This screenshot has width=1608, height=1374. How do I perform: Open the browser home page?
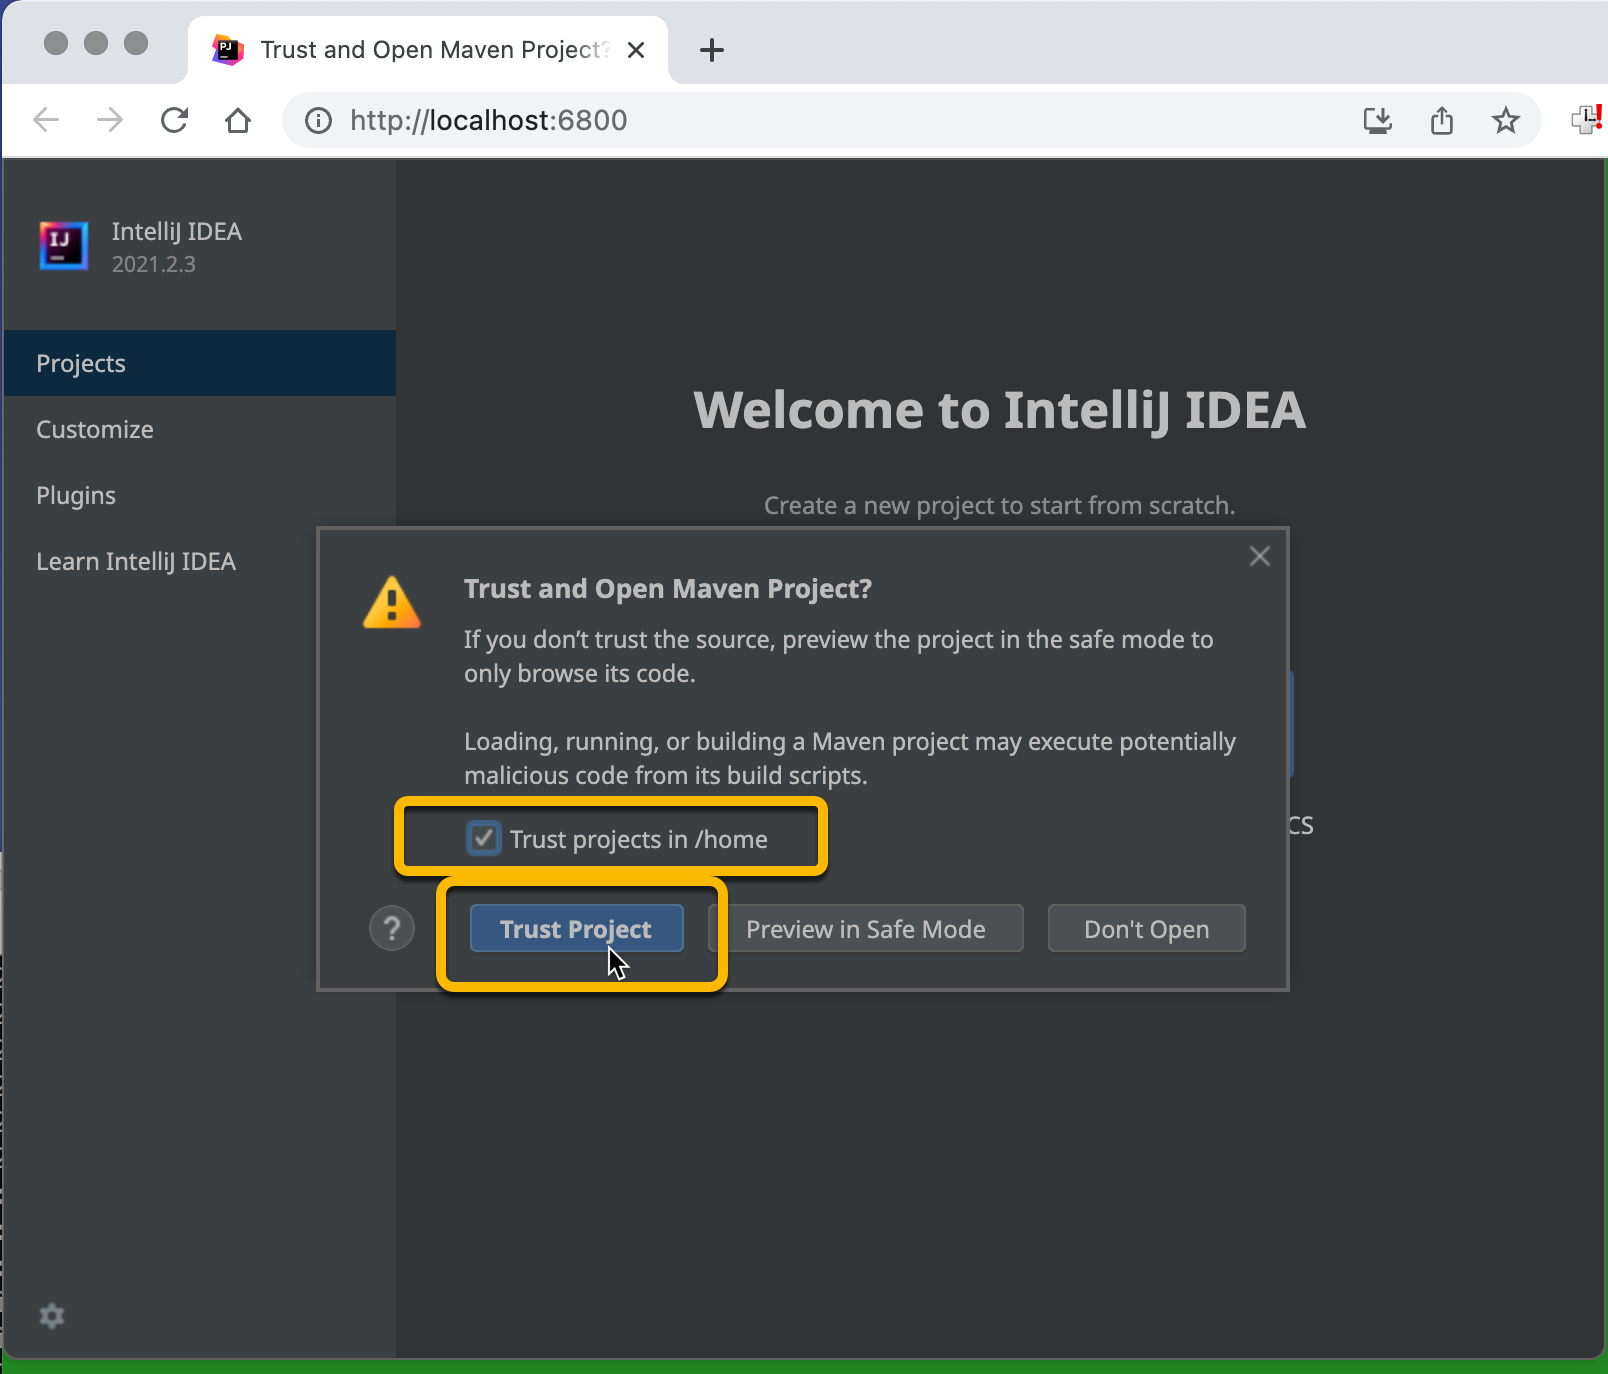(238, 120)
